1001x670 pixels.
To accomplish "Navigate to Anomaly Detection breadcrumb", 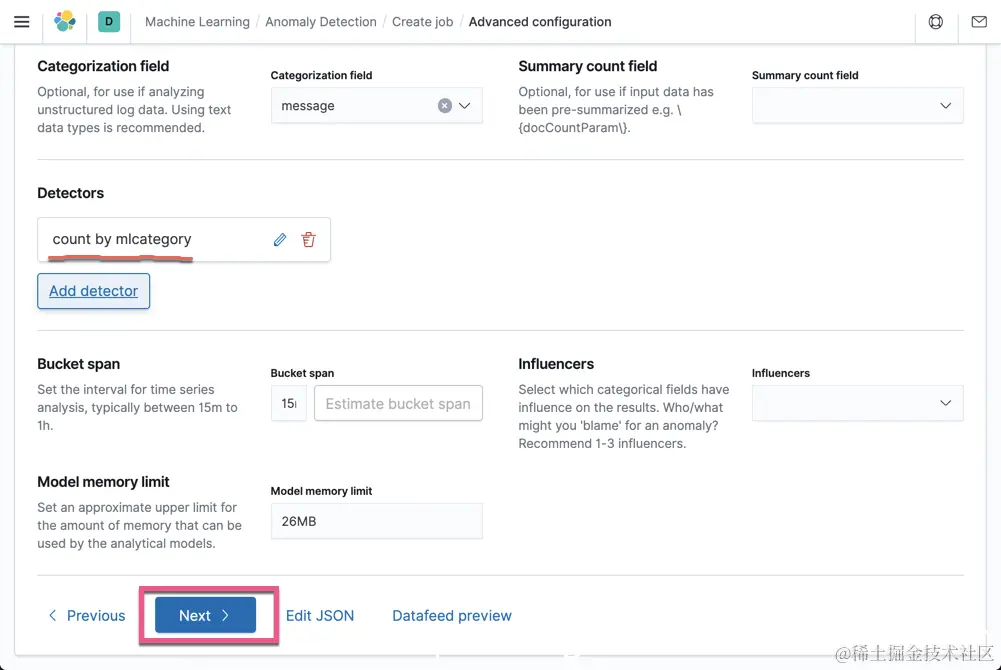I will coord(321,21).
